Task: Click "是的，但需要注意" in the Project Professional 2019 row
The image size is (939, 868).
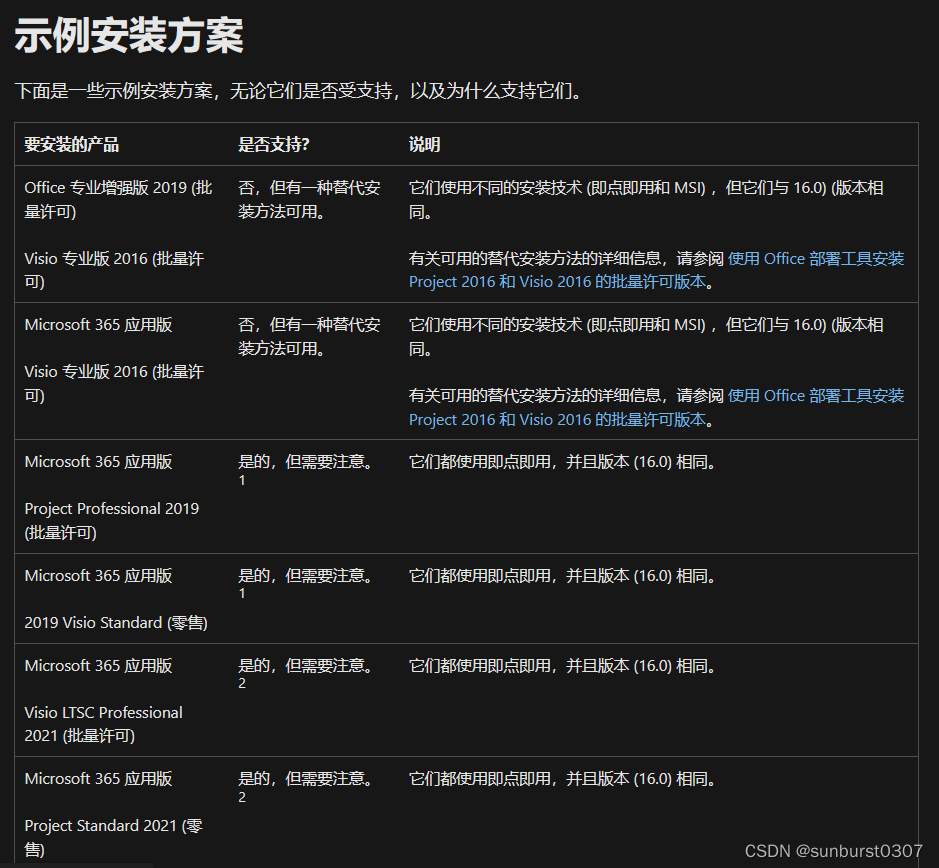Action: (x=301, y=462)
